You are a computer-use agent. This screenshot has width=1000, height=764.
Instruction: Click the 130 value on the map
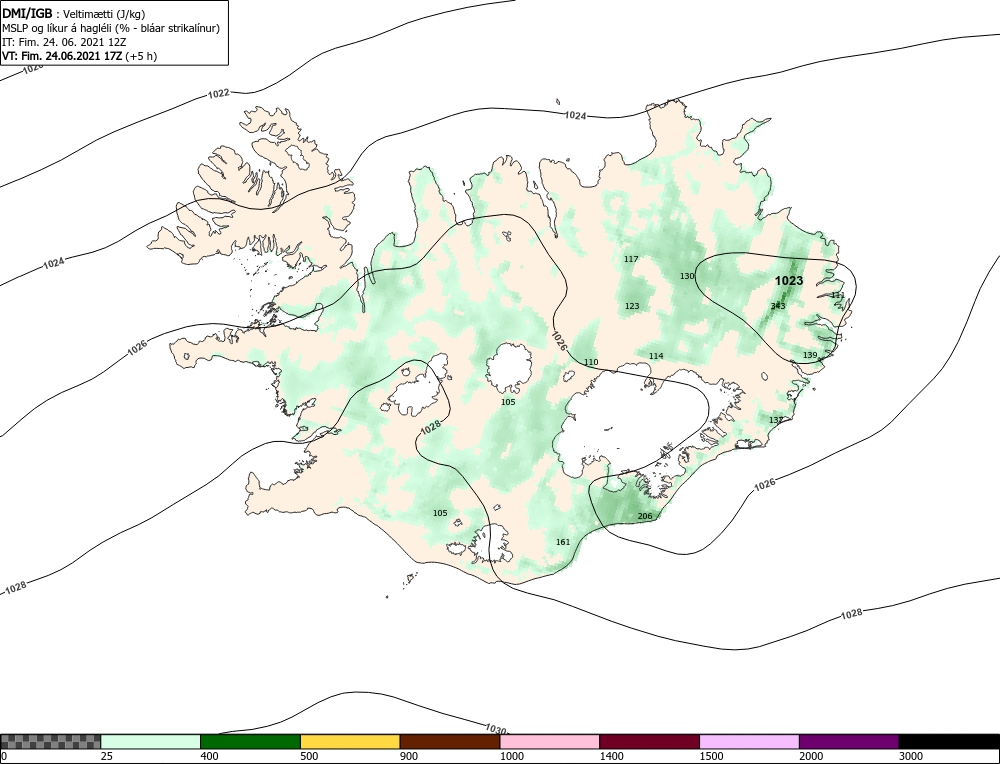click(687, 276)
